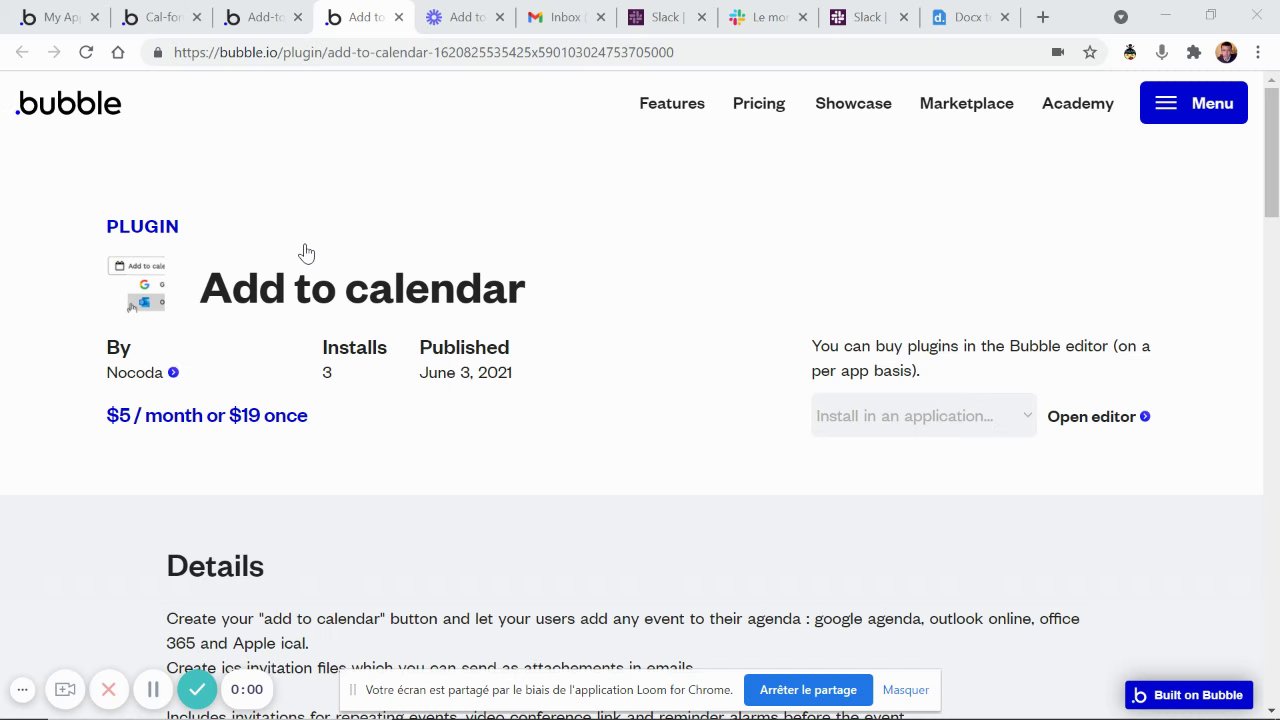Click the Open editor link
The height and width of the screenshot is (720, 1280).
1098,416
